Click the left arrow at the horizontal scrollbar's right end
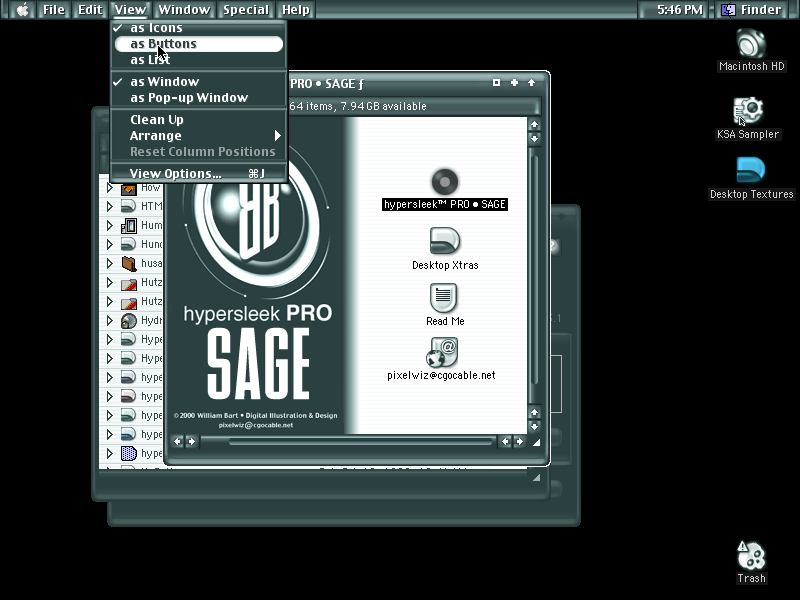Screen dimensions: 800x600 (x=505, y=441)
